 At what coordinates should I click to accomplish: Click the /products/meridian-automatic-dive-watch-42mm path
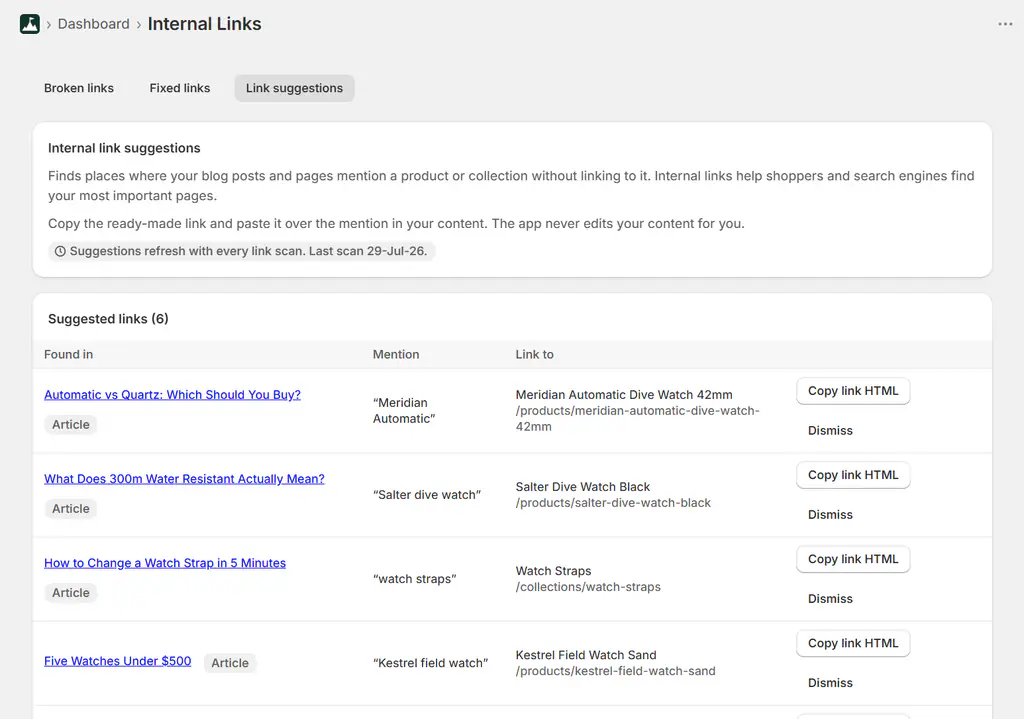pyautogui.click(x=637, y=419)
